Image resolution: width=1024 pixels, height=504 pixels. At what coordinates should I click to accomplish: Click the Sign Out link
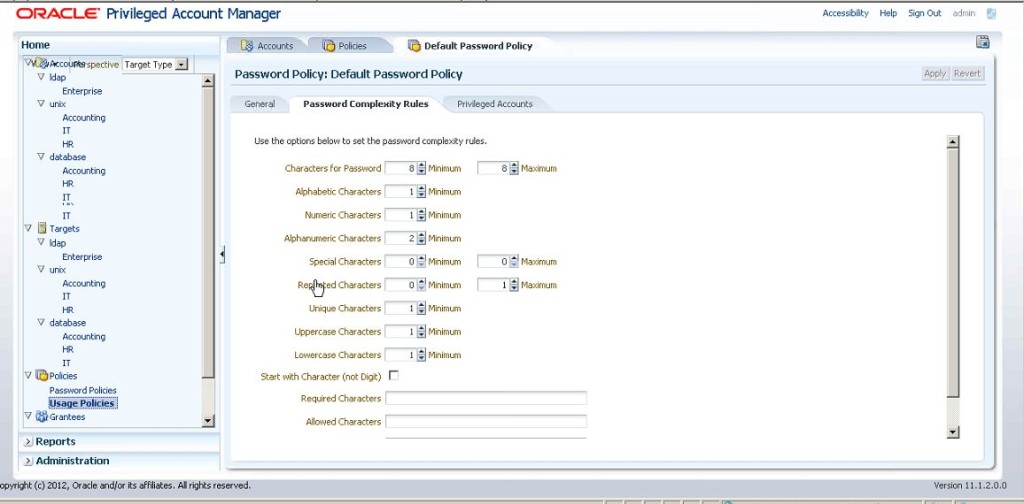[x=924, y=14]
